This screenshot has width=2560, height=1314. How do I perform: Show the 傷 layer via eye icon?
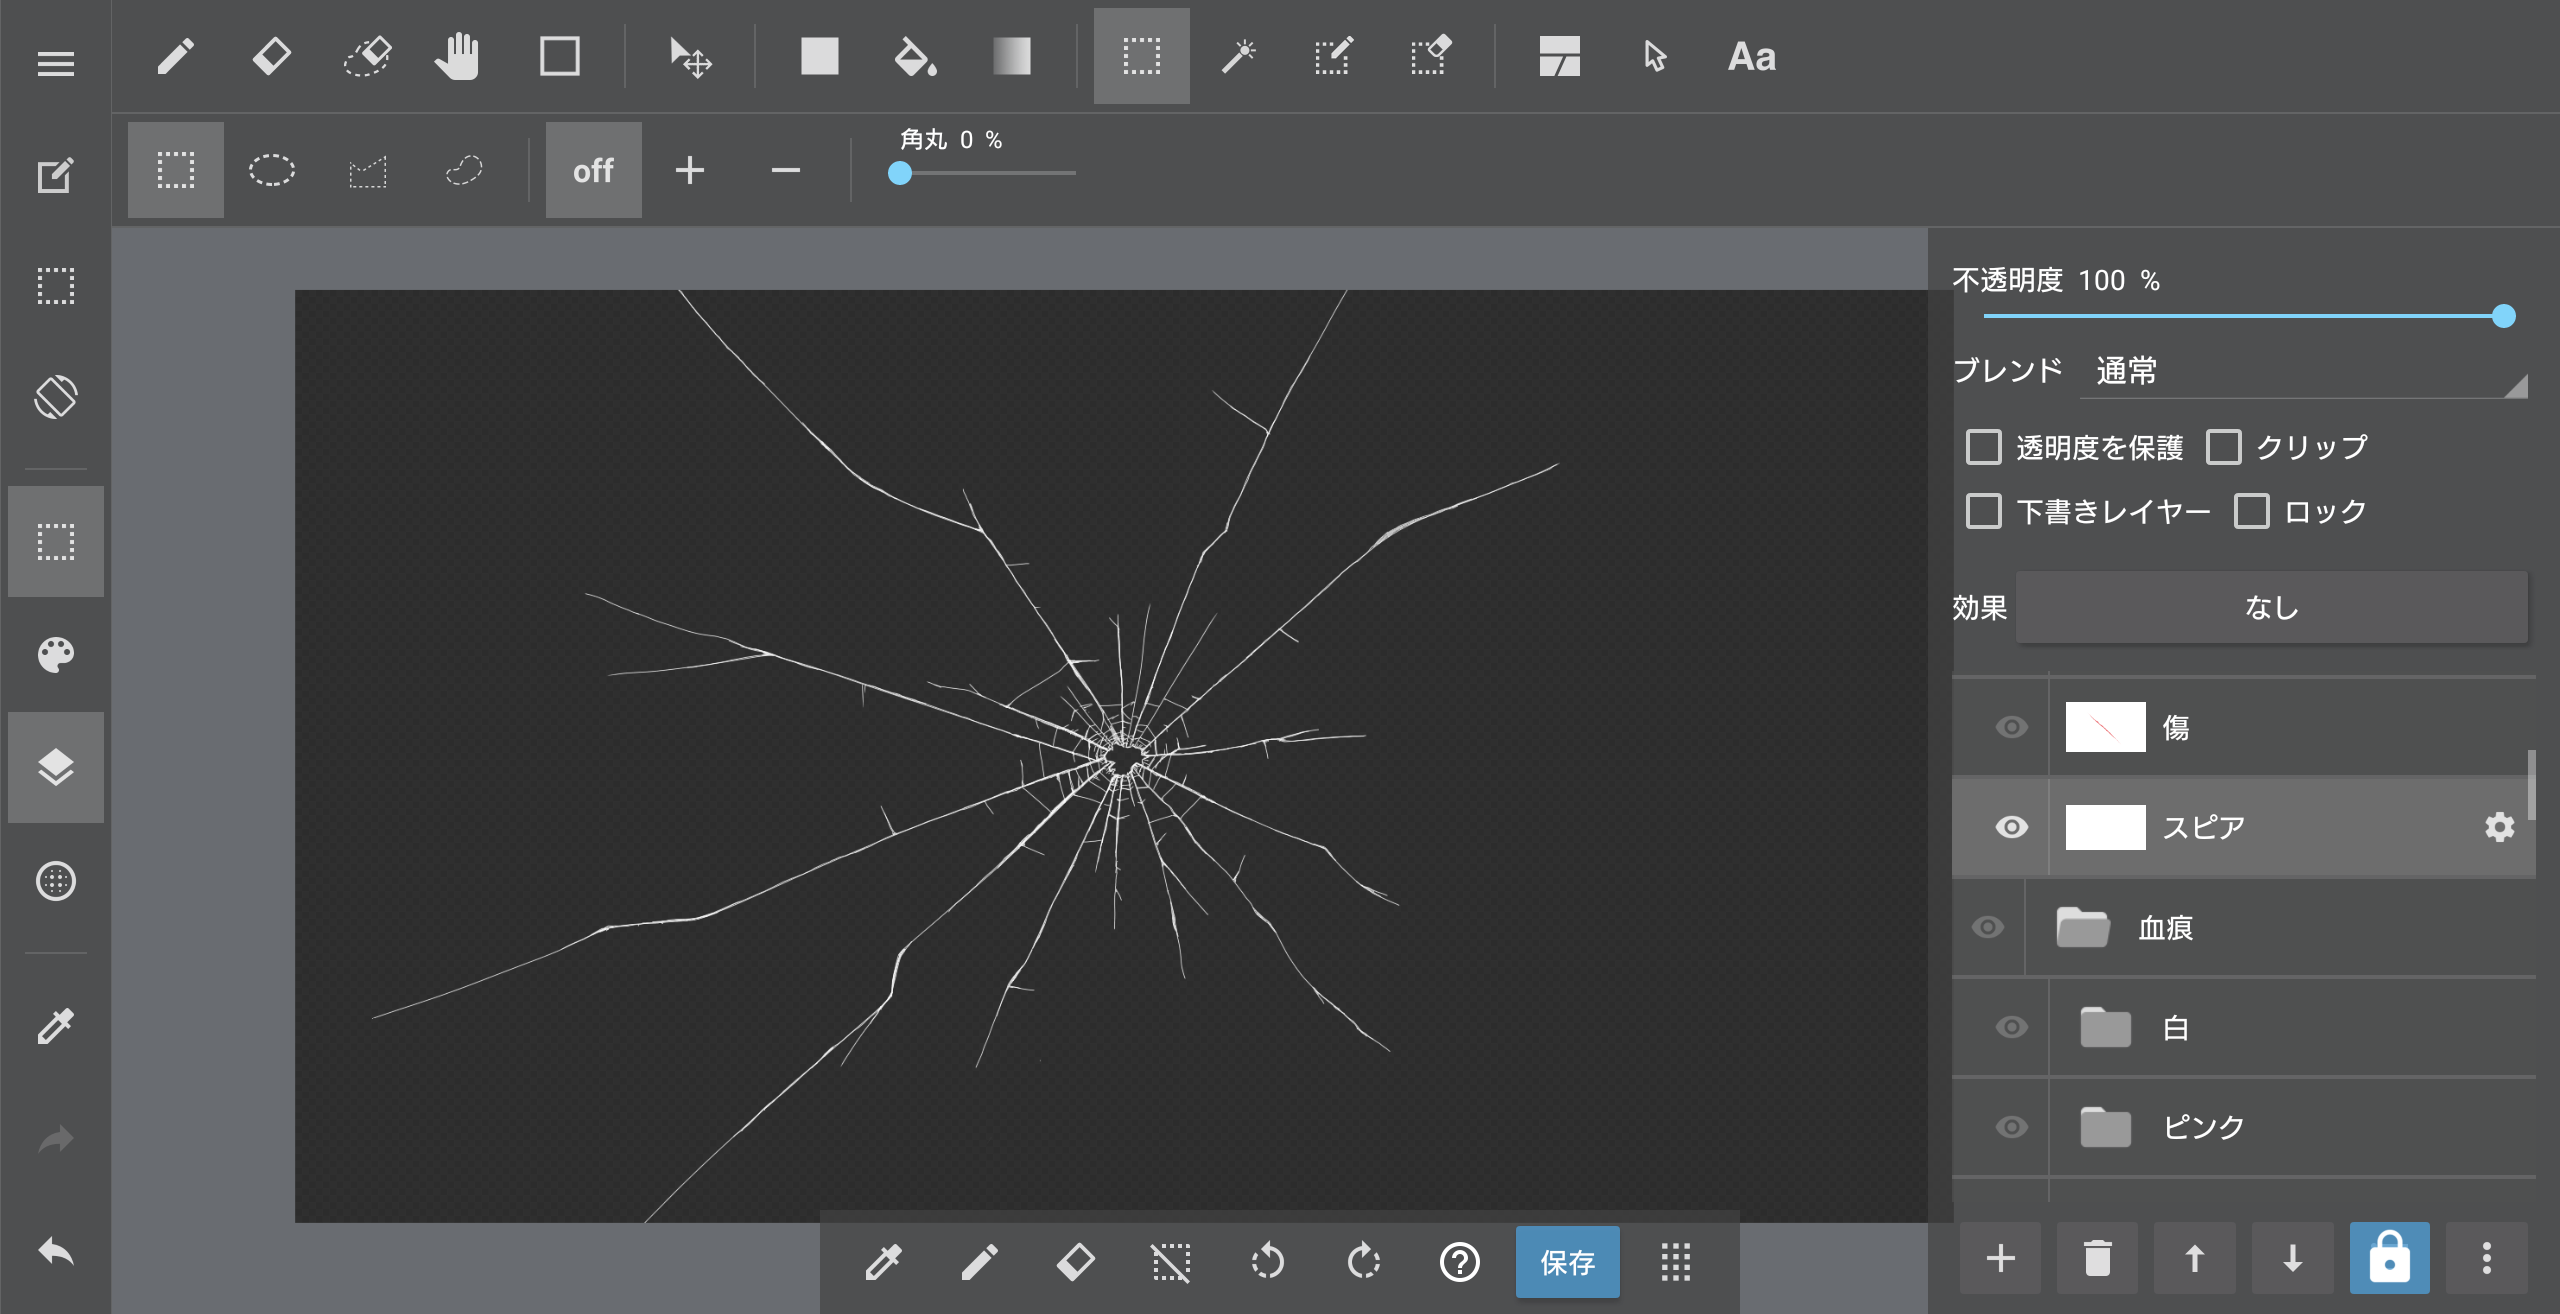(x=2011, y=727)
